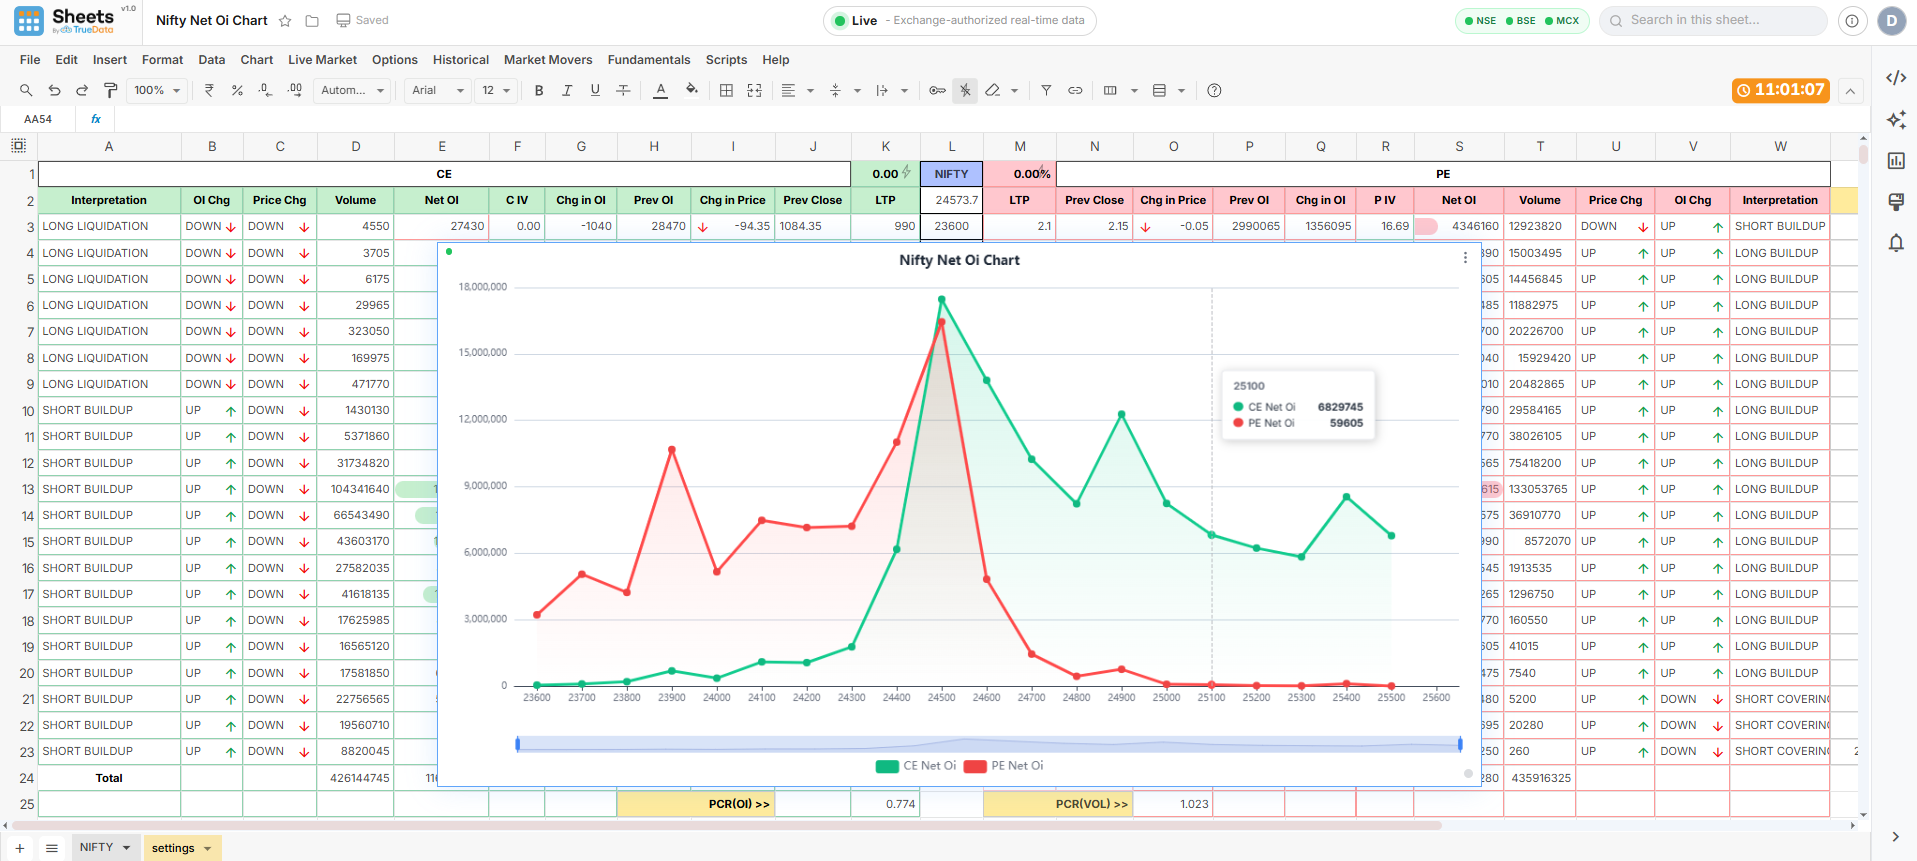Viewport: 1917px width, 861px height.
Task: Open the Live Market menu
Action: tap(322, 60)
